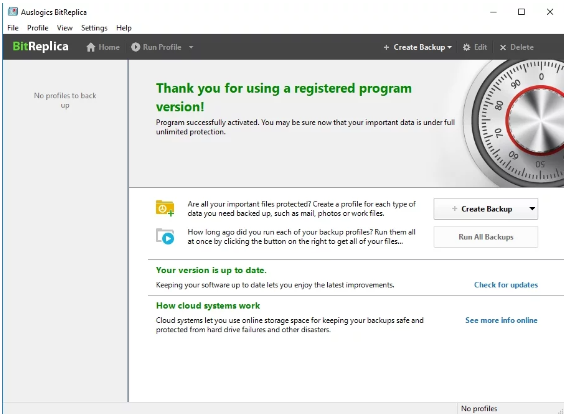
Task: Expand the Run Profile dropdown arrow
Action: pyautogui.click(x=191, y=48)
